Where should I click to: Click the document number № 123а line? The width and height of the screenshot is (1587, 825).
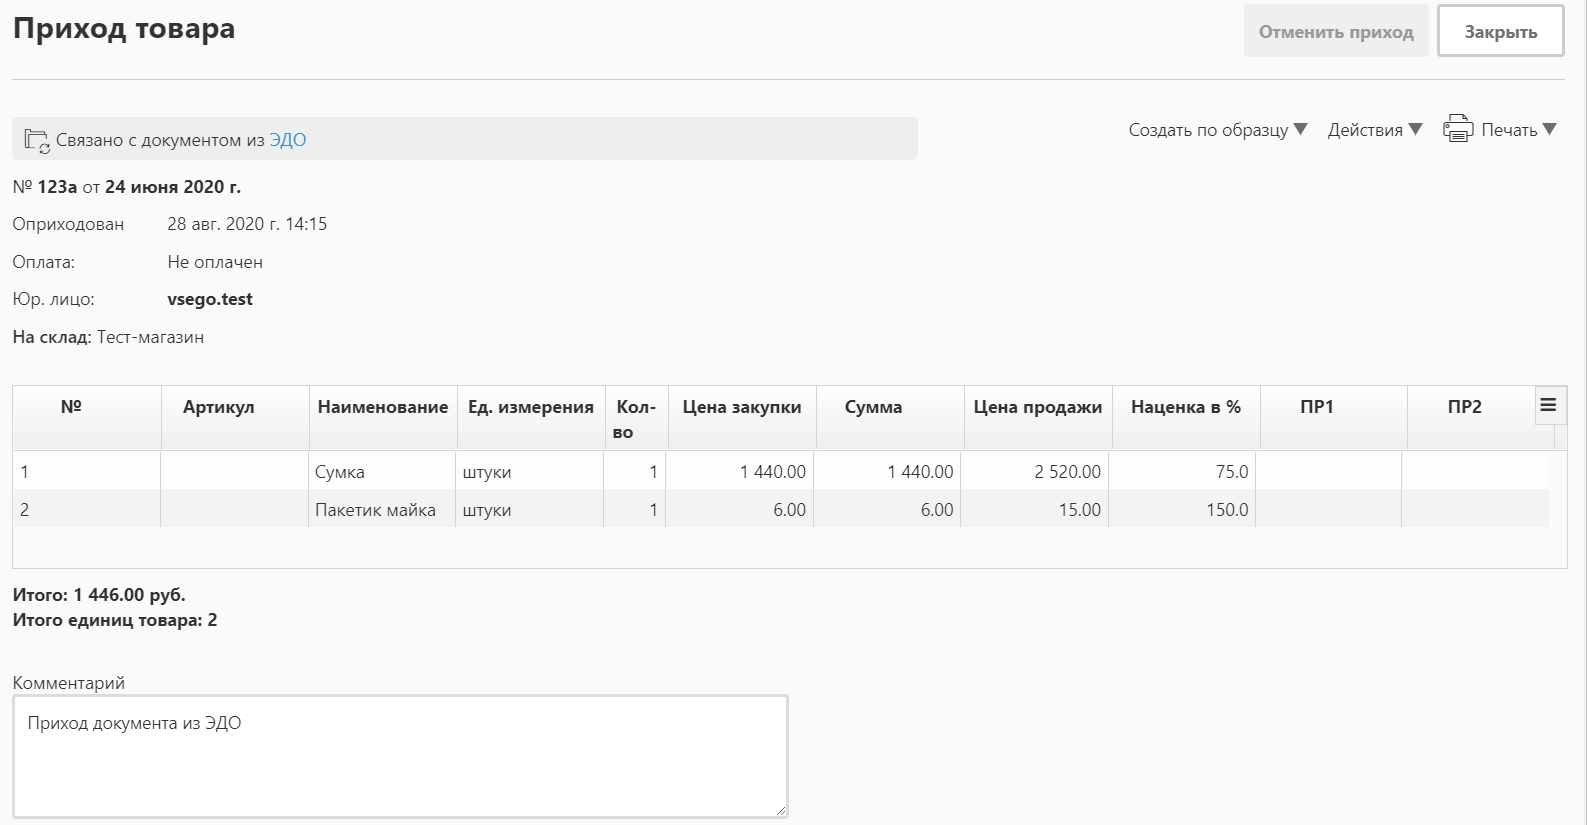point(126,187)
